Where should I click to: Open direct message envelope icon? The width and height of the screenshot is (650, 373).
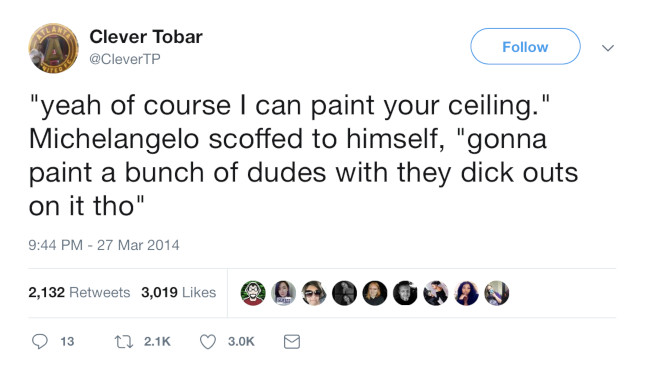point(292,342)
